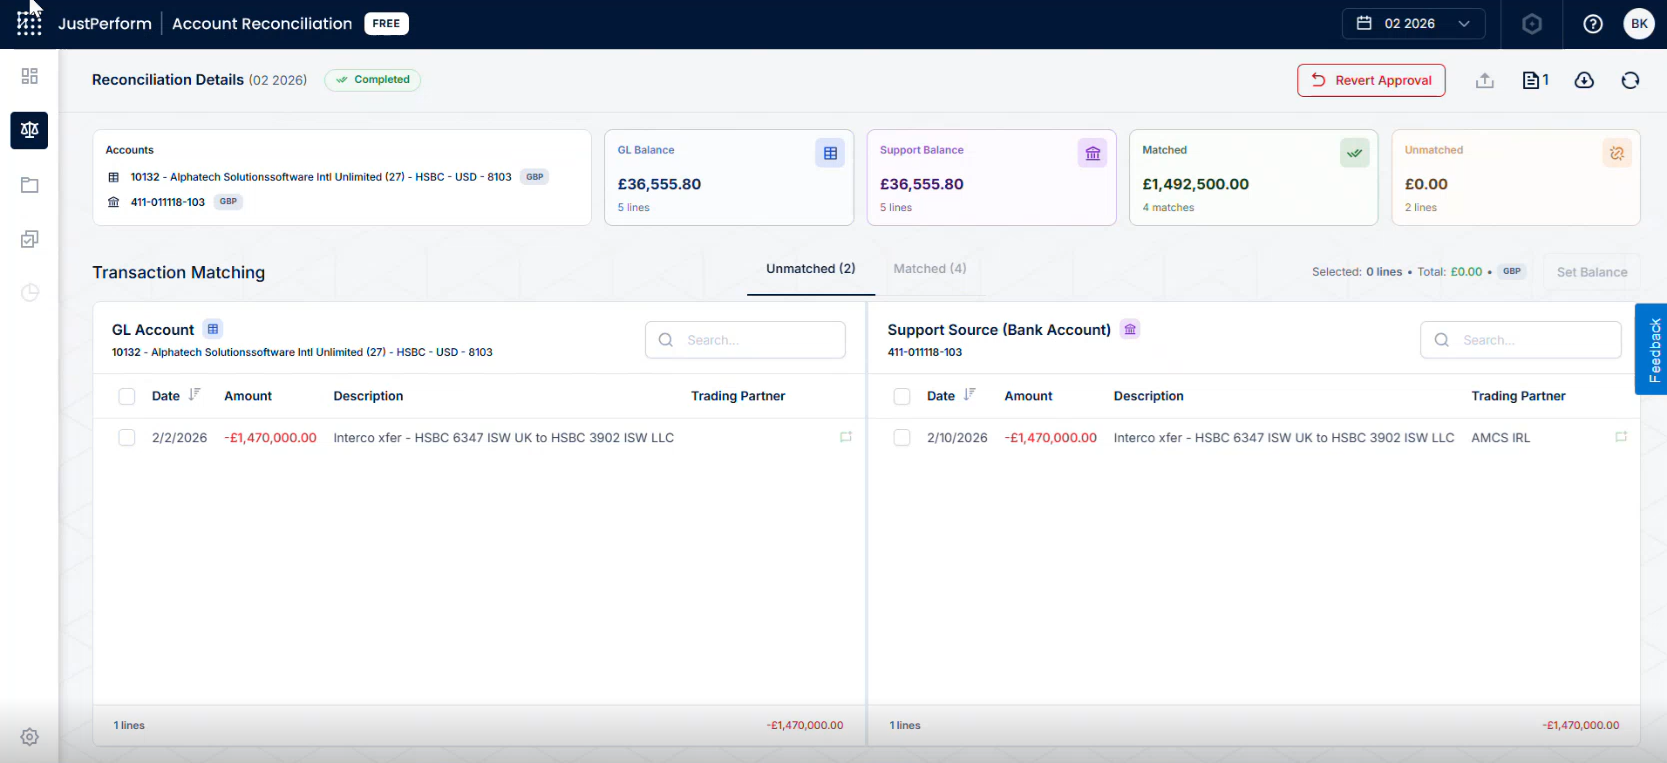The image size is (1667, 763).
Task: Click Support Source Amount column header
Action: 1028,396
